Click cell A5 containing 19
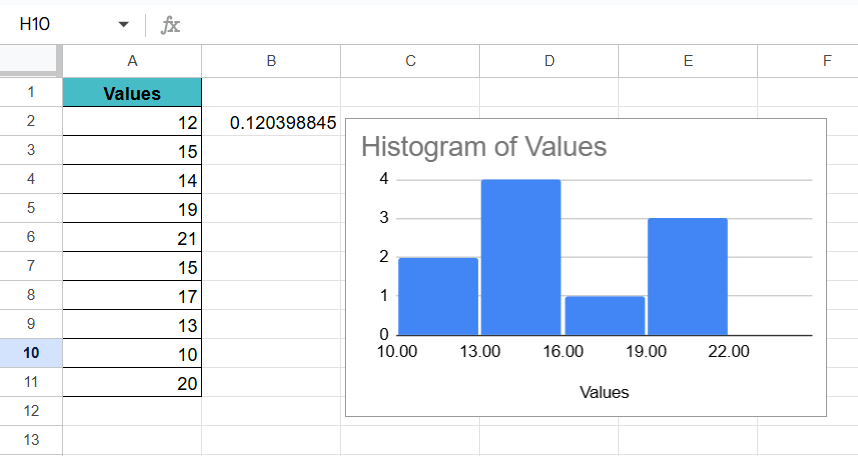The image size is (858, 456). coord(132,208)
